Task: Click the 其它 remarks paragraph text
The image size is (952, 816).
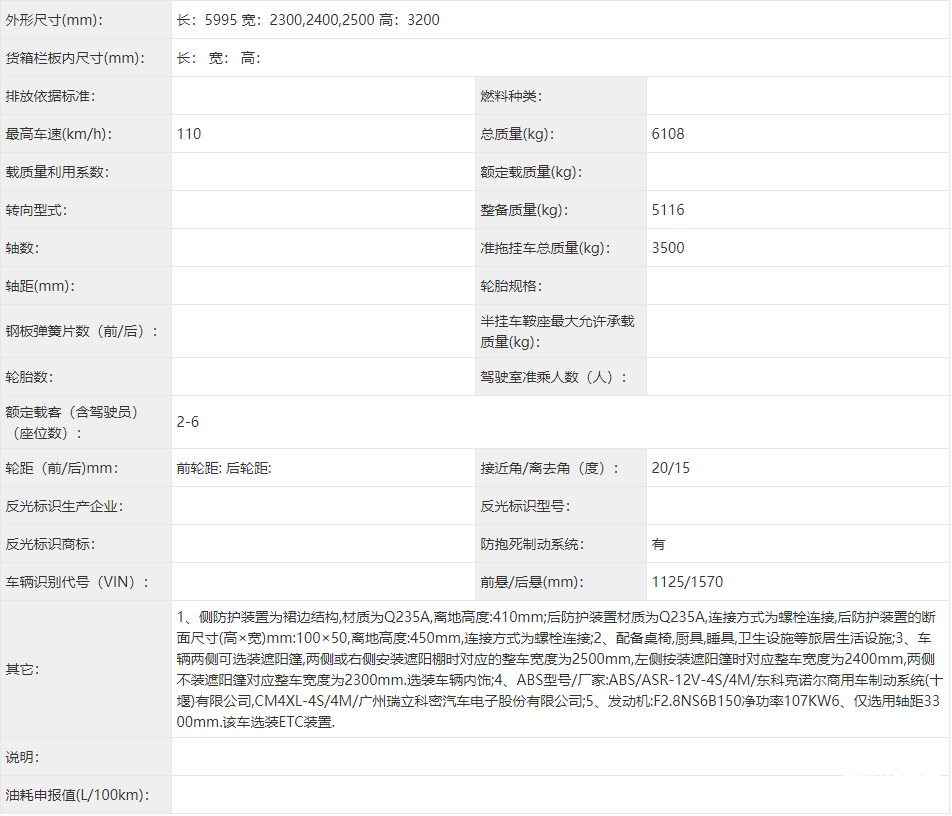Action: tap(560, 670)
